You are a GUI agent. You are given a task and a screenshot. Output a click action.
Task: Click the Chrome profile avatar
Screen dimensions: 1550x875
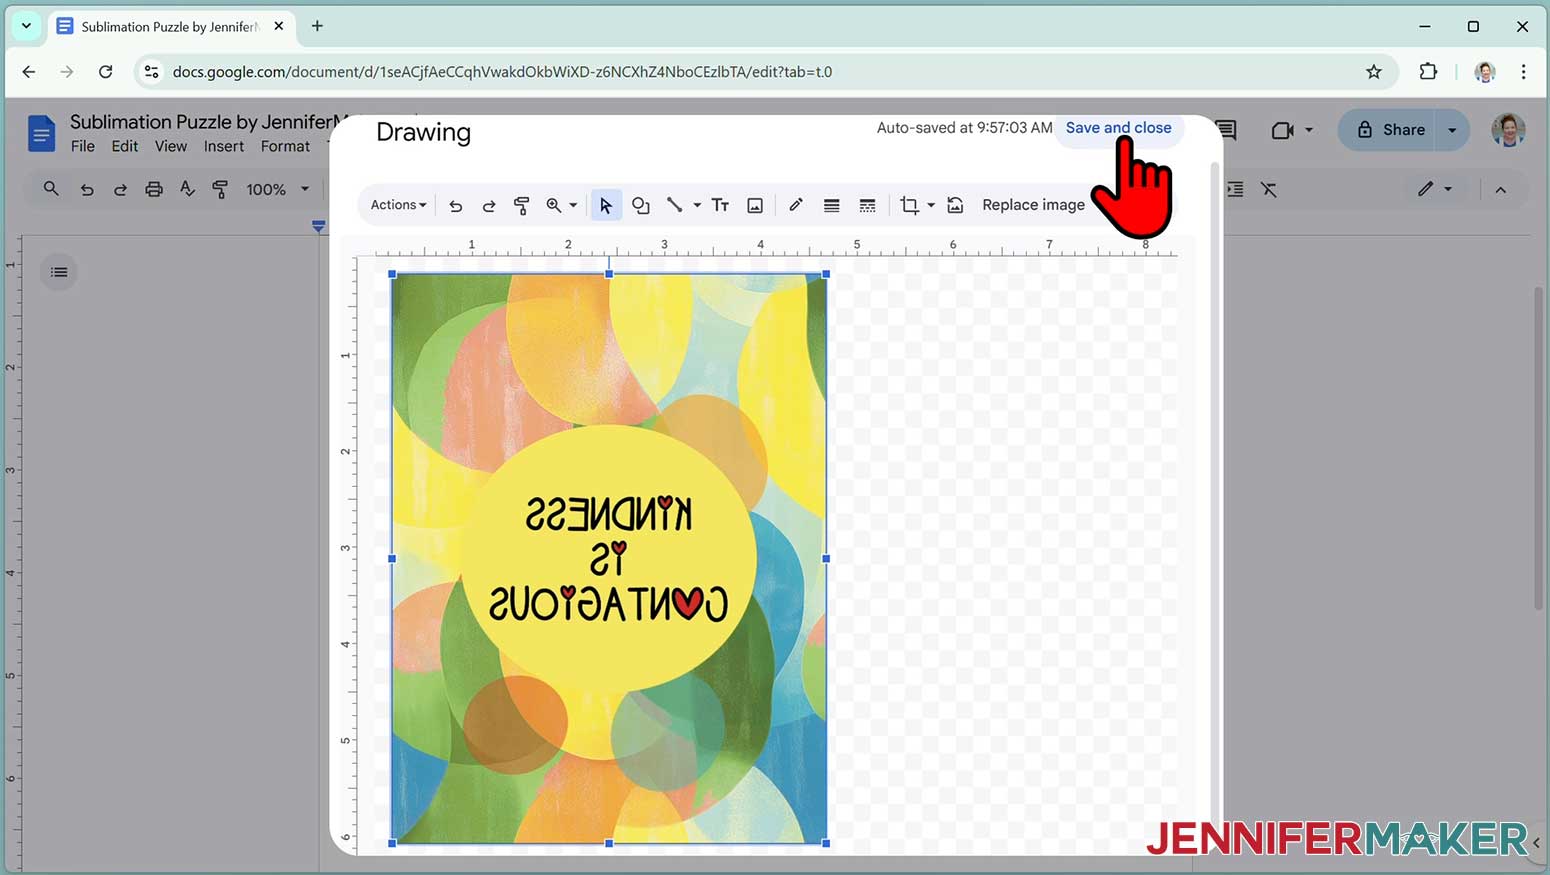[1485, 71]
